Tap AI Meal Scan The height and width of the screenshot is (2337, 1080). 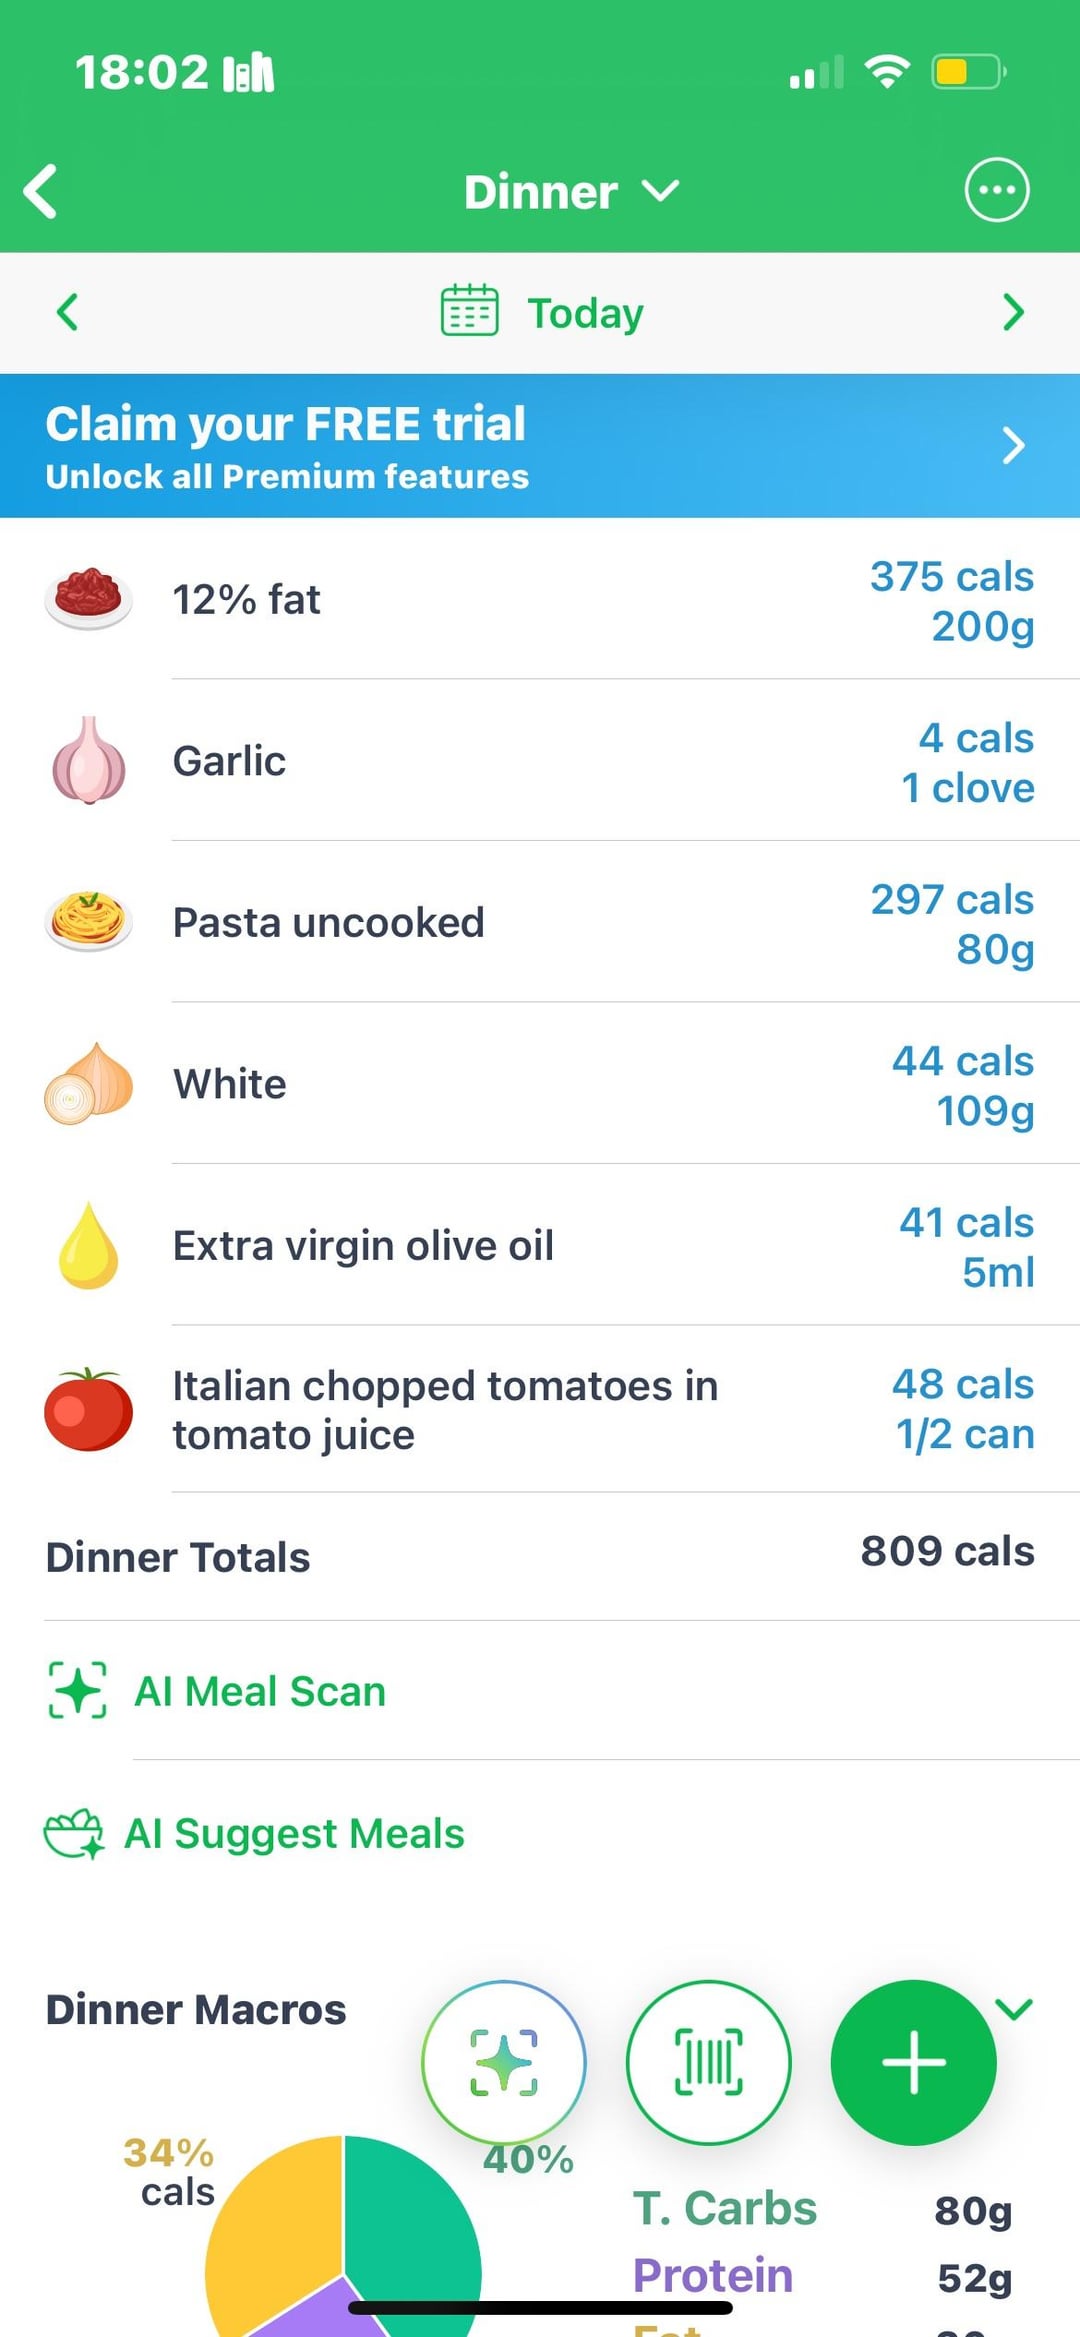259,1691
